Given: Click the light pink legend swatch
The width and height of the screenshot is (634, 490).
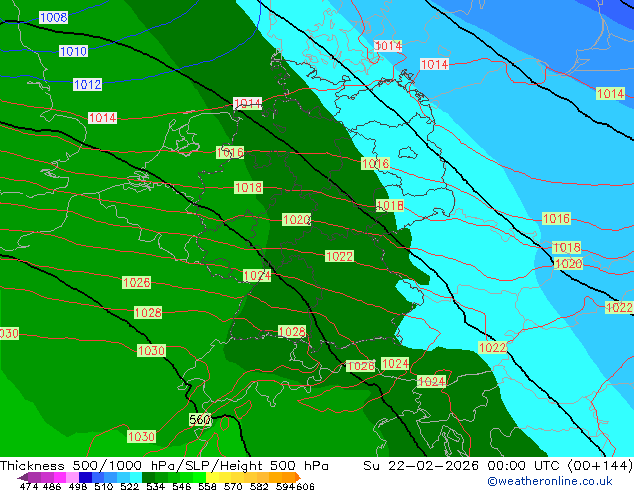Looking at the screenshot, I should [72, 477].
